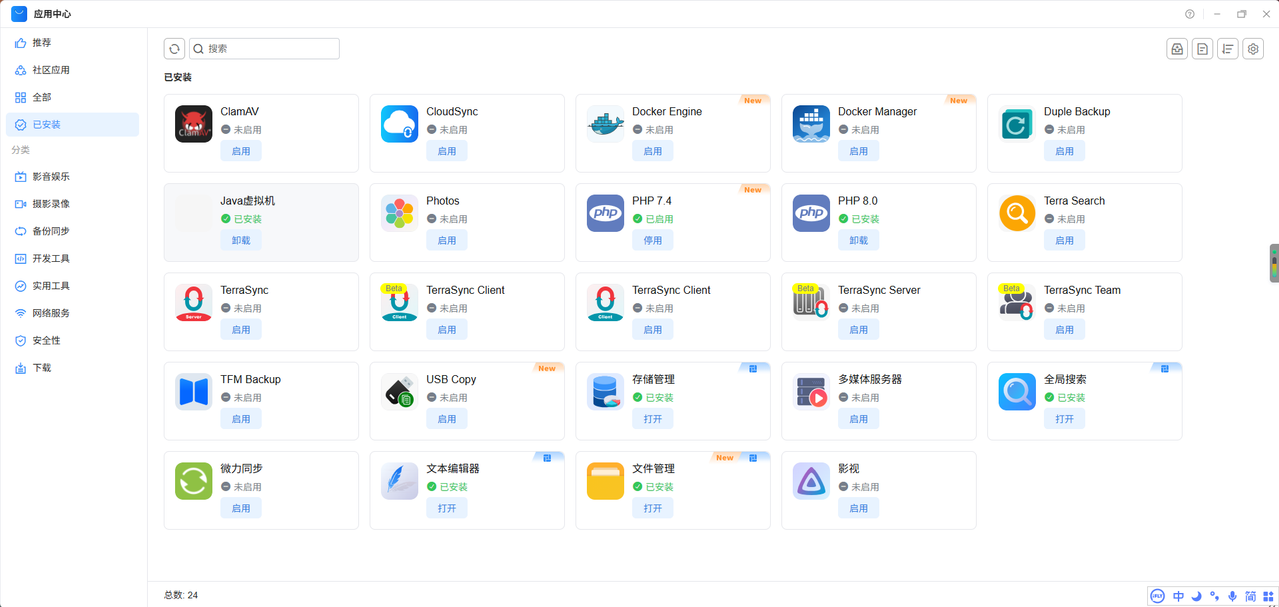Open the sort order options
This screenshot has width=1279, height=607.
click(x=1228, y=49)
